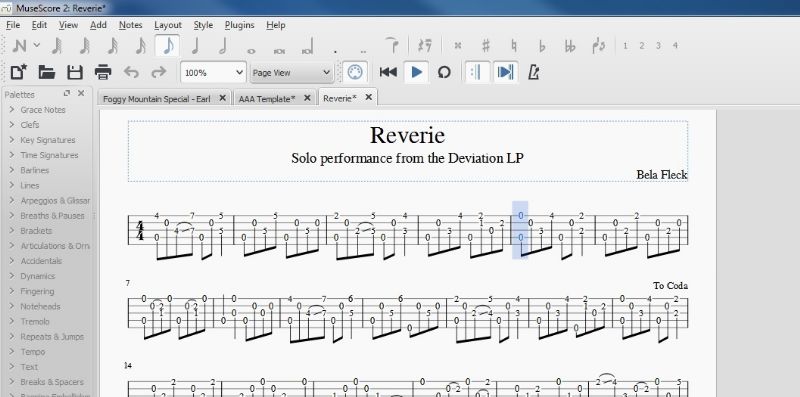Open a score file from folder
The image size is (800, 397).
click(x=47, y=72)
